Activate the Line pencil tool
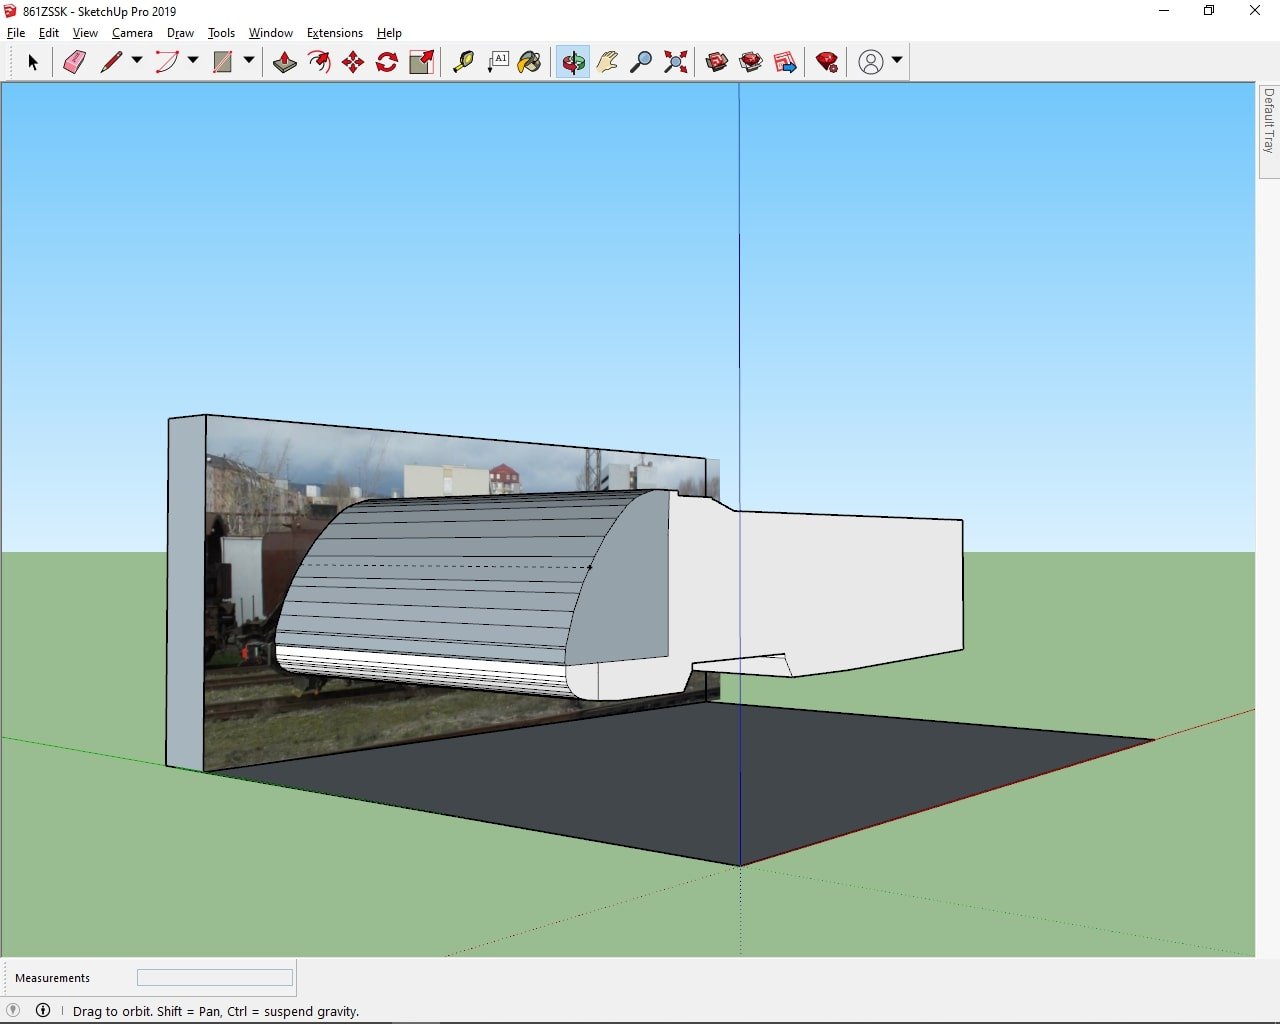The height and width of the screenshot is (1024, 1280). 111,62
